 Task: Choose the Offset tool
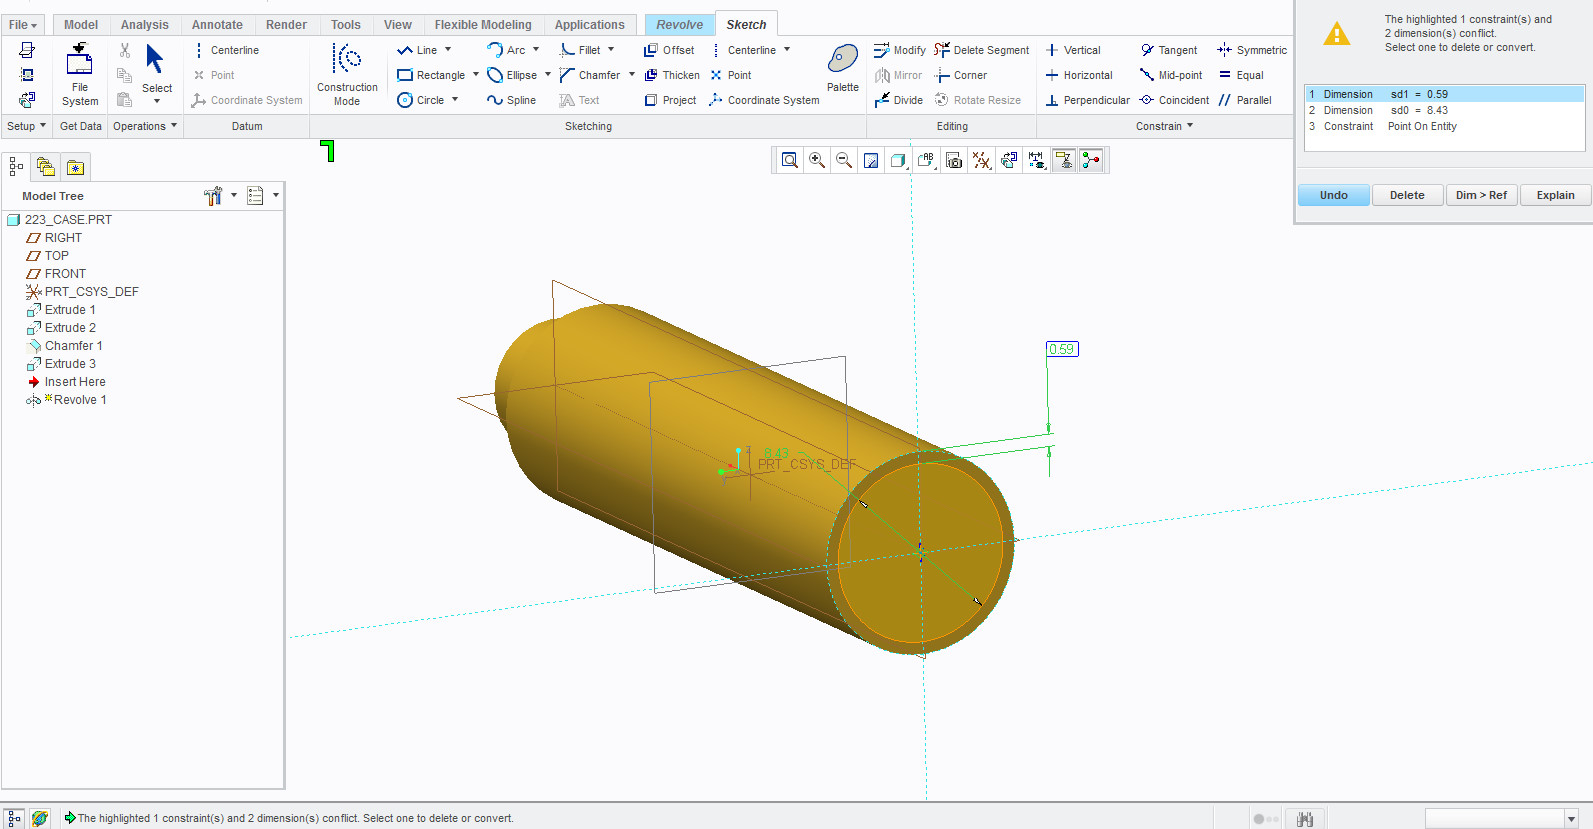(x=669, y=50)
